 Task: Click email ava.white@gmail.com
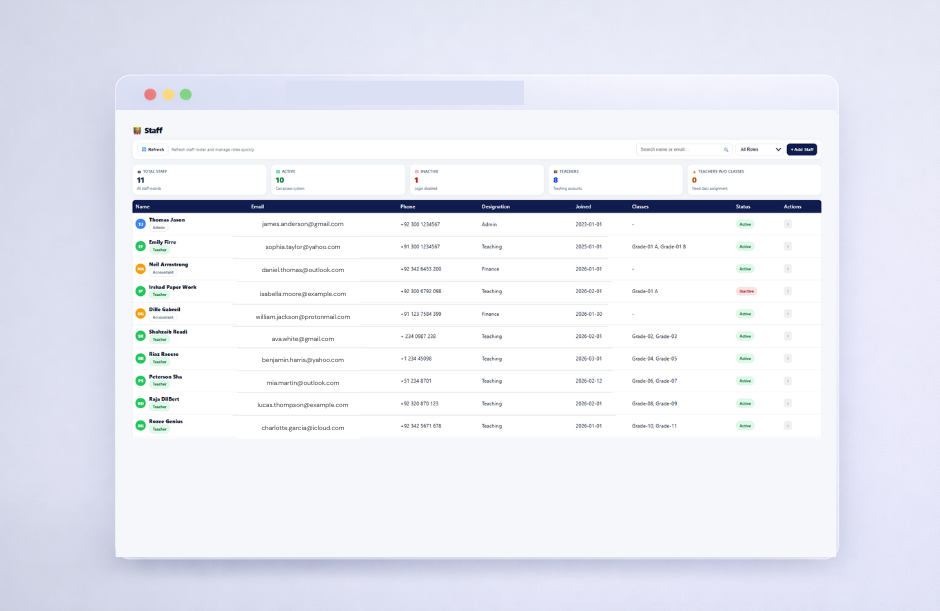click(x=303, y=339)
